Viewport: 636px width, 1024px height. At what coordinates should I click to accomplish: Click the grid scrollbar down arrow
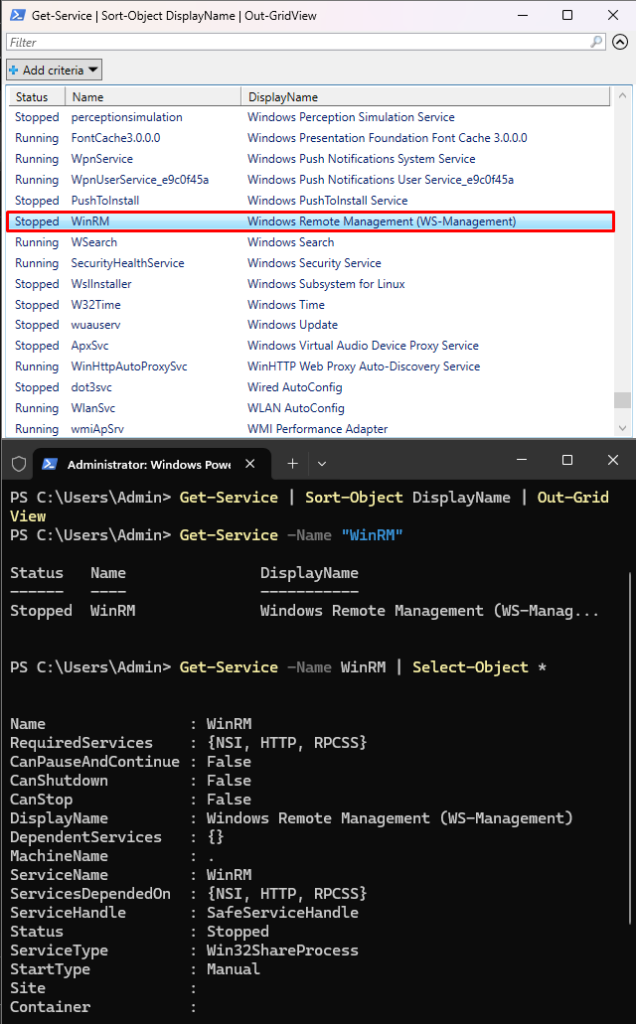coord(622,428)
